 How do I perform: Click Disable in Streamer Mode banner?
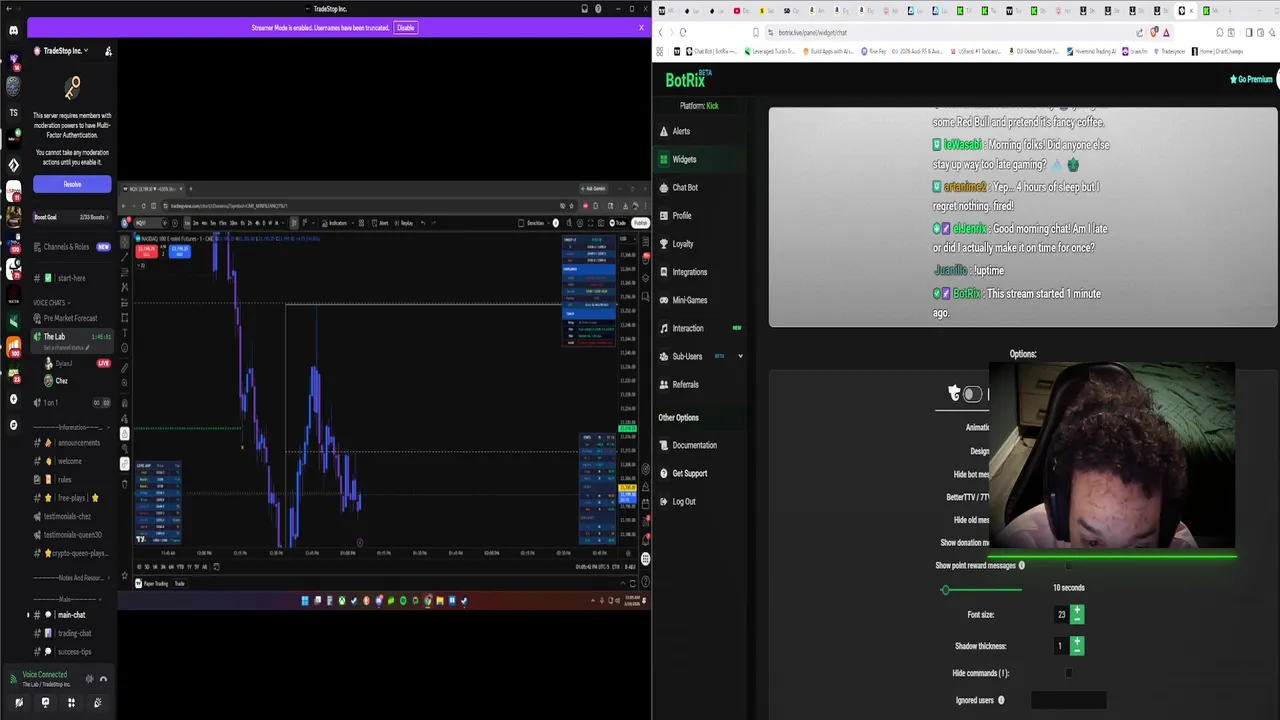coord(405,28)
